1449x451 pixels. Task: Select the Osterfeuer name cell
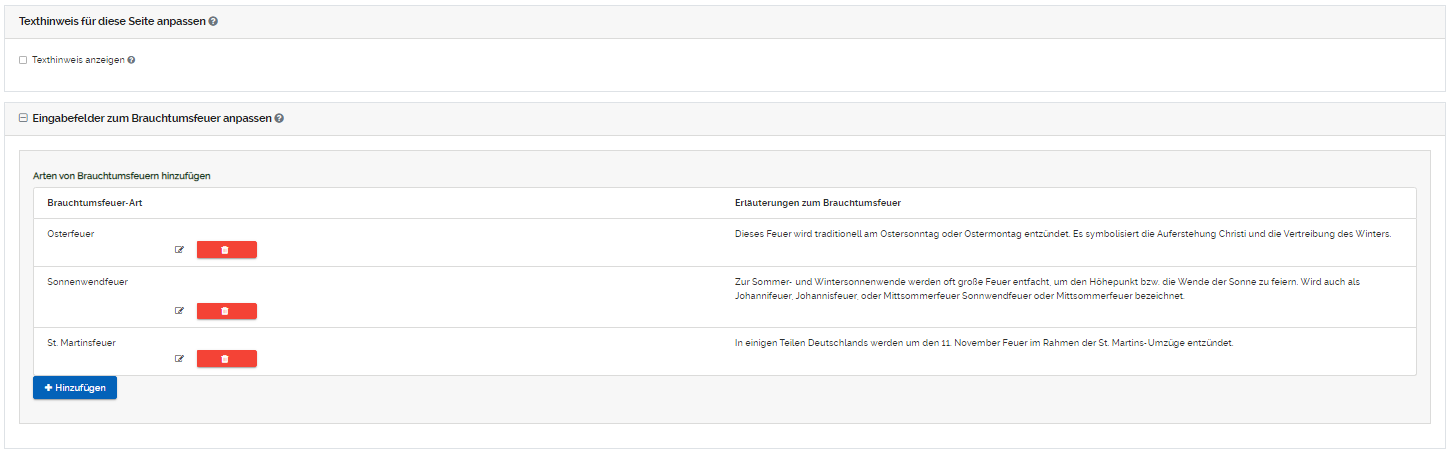[x=71, y=233]
